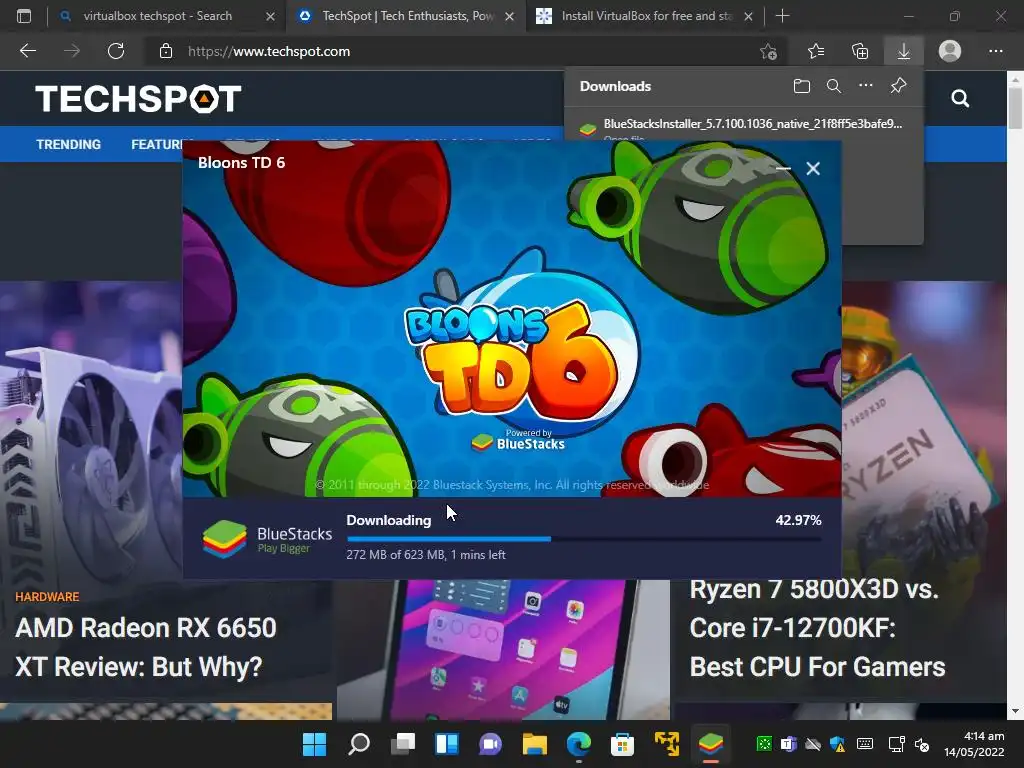Pin the Downloads panel
Viewport: 1024px width, 768px height.
(x=899, y=86)
